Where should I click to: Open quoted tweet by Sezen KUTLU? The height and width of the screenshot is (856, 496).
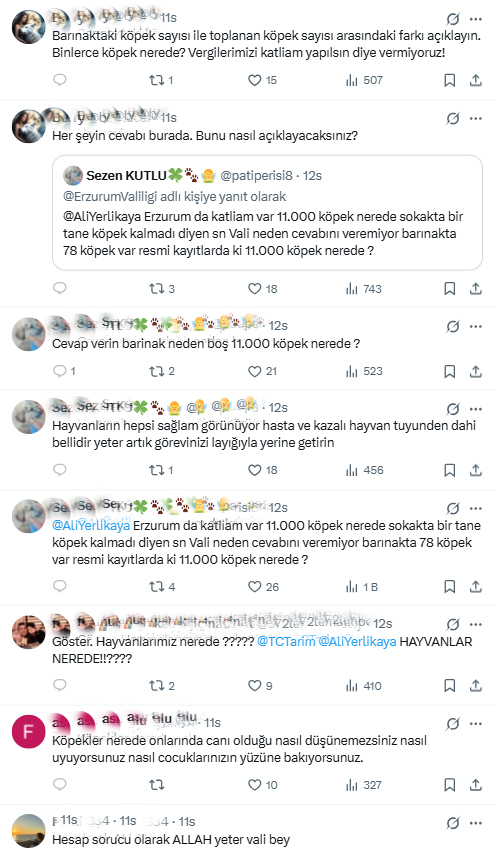click(267, 213)
